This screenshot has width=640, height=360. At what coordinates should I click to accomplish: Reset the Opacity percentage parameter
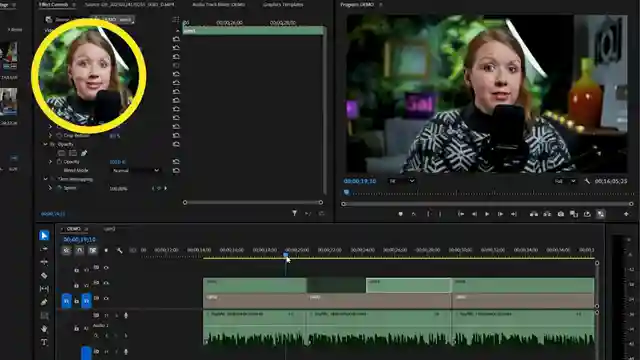pyautogui.click(x=176, y=162)
